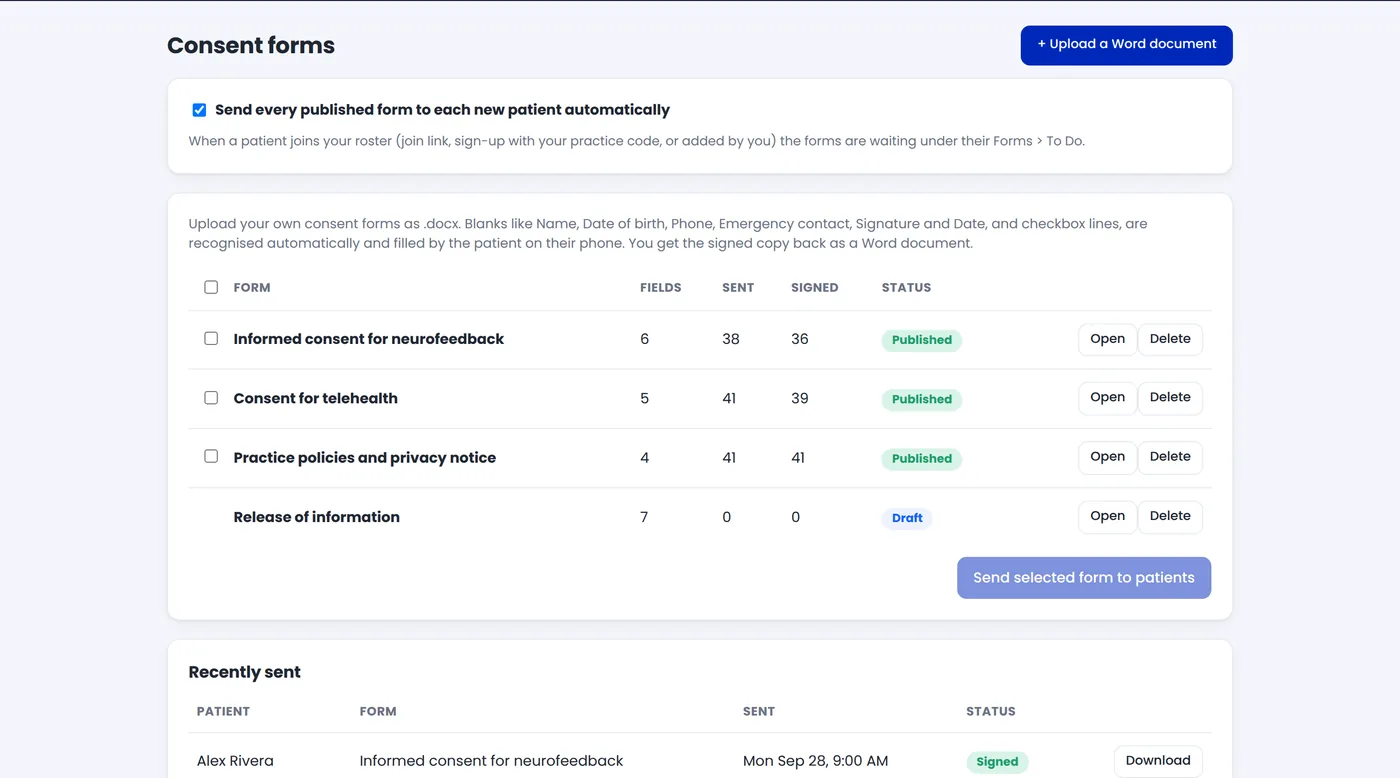Delete the Consent for telehealth form
This screenshot has height=778, width=1400.
tap(1170, 398)
